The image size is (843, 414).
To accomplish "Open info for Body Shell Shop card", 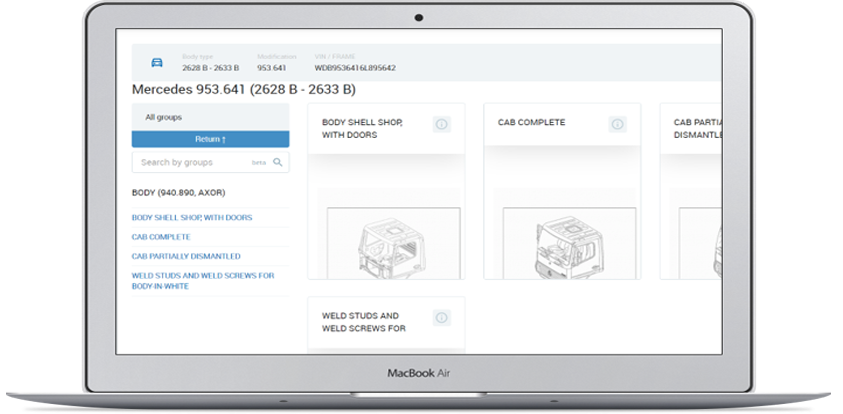I will coord(441,124).
